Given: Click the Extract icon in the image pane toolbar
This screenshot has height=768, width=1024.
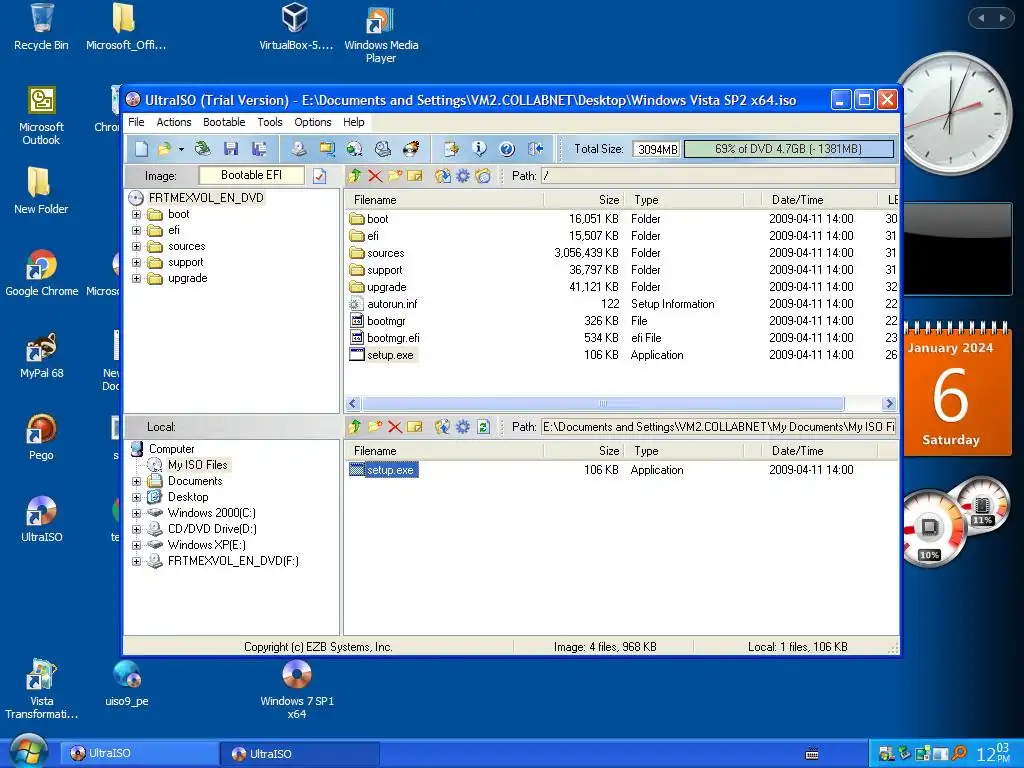Looking at the screenshot, I should pyautogui.click(x=443, y=176).
